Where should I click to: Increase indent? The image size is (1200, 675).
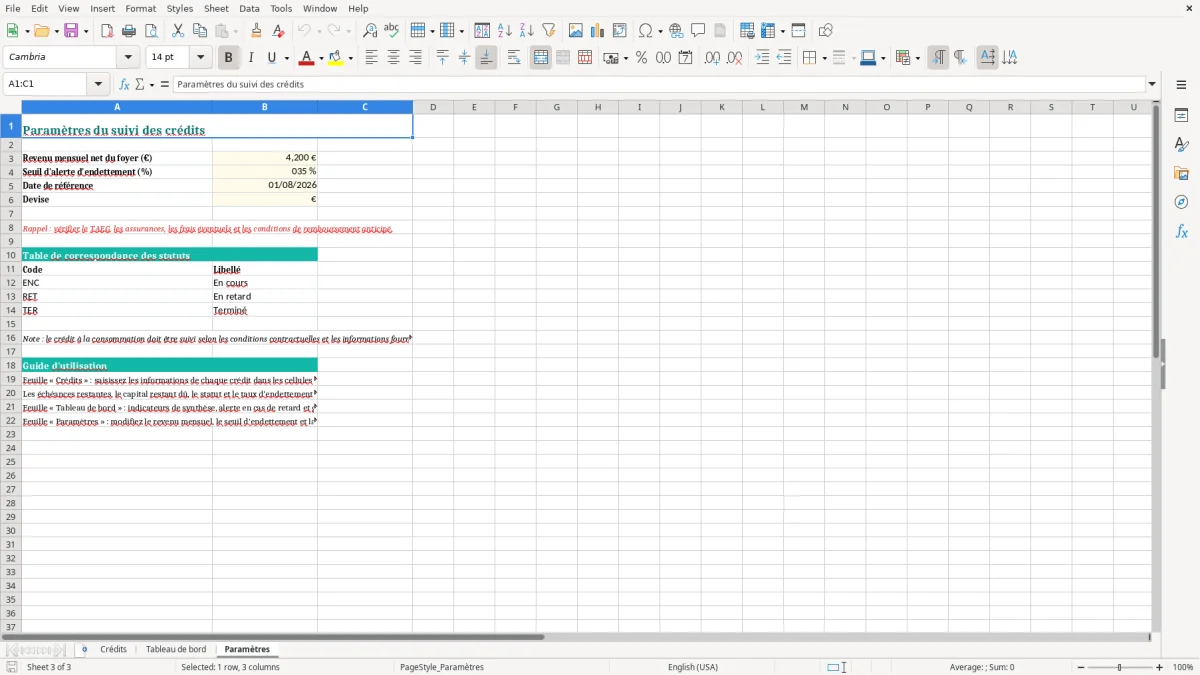pos(762,58)
